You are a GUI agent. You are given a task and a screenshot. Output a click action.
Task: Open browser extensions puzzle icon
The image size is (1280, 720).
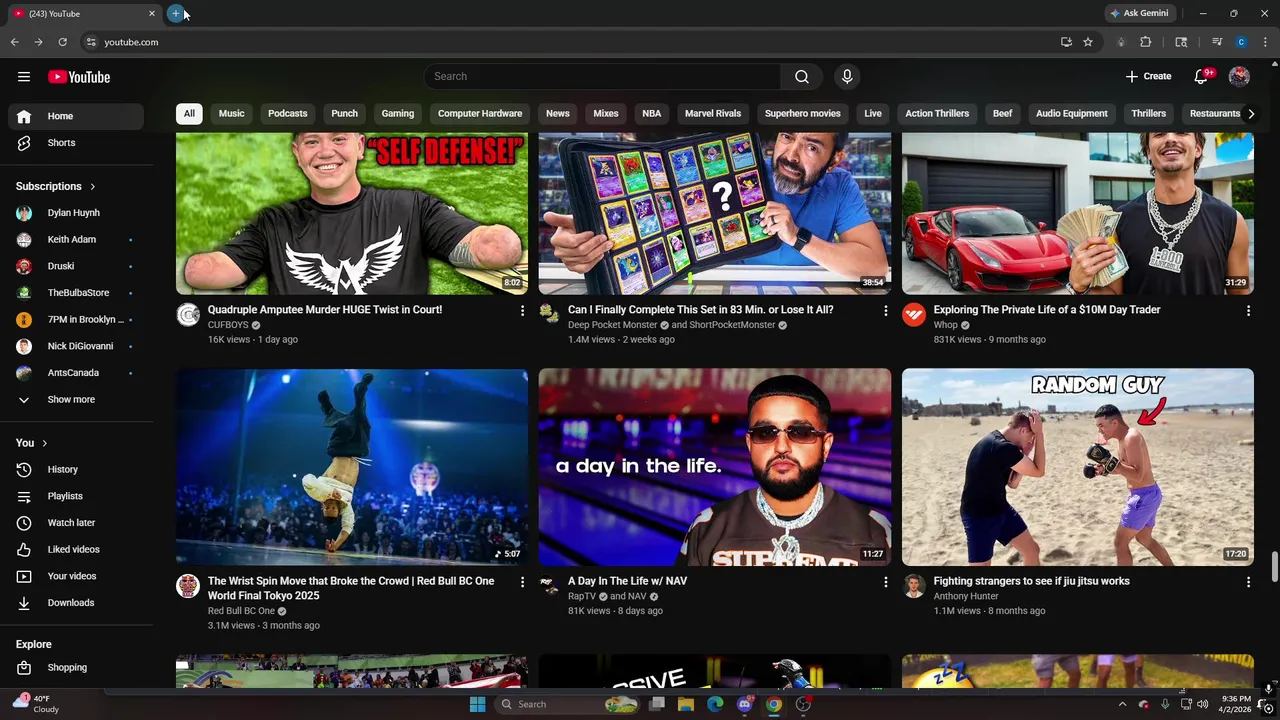(x=1146, y=42)
